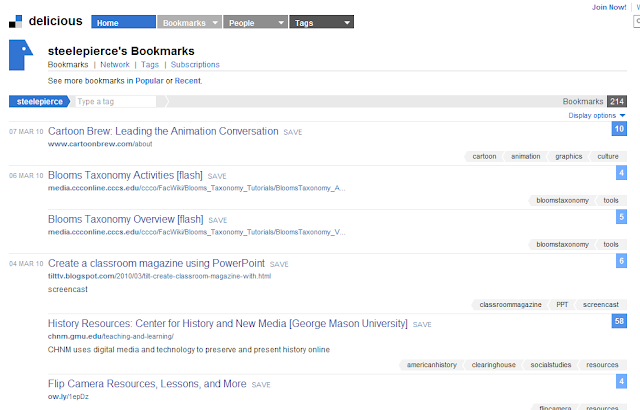Click bloomstaxonomy tag under Blooms Taxonomy Activities
This screenshot has width=640, height=410.
(x=562, y=200)
